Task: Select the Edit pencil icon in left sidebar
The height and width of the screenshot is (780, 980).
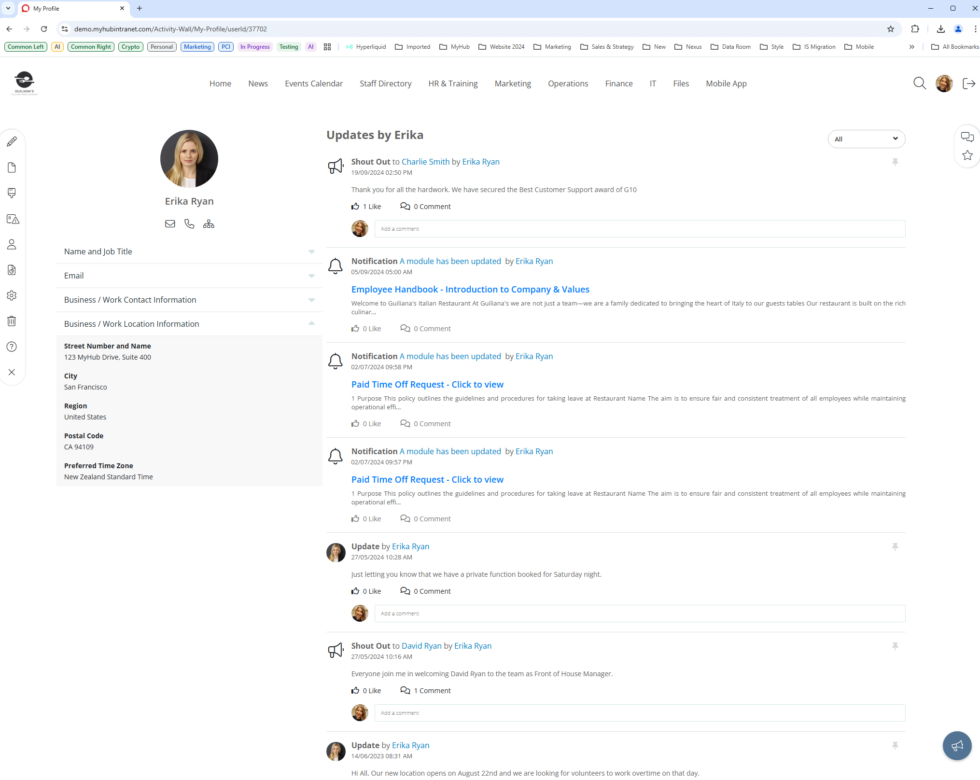Action: pos(12,141)
